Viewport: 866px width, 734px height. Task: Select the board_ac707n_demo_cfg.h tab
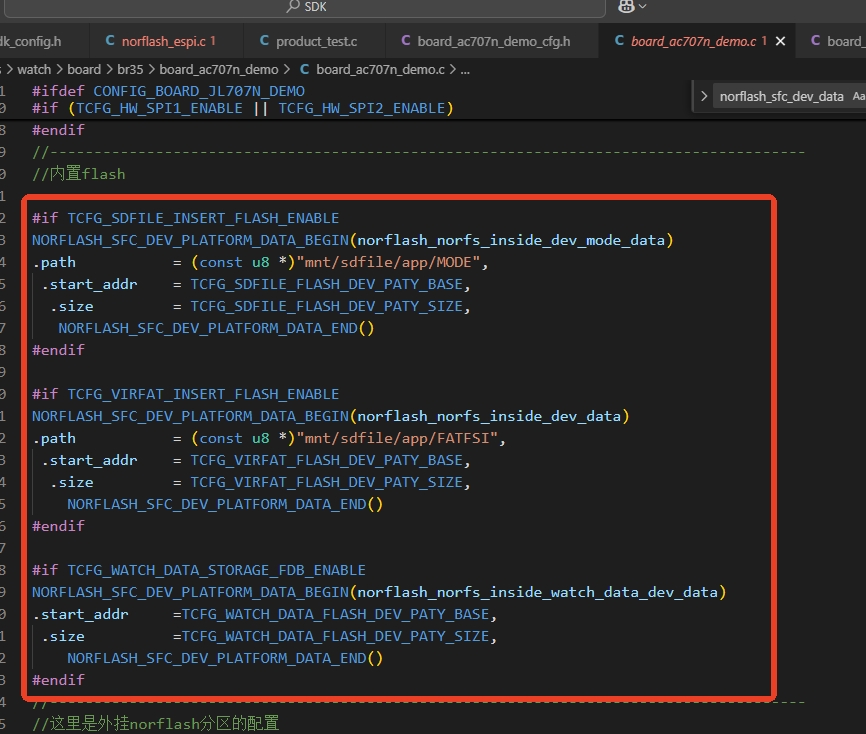pos(492,41)
